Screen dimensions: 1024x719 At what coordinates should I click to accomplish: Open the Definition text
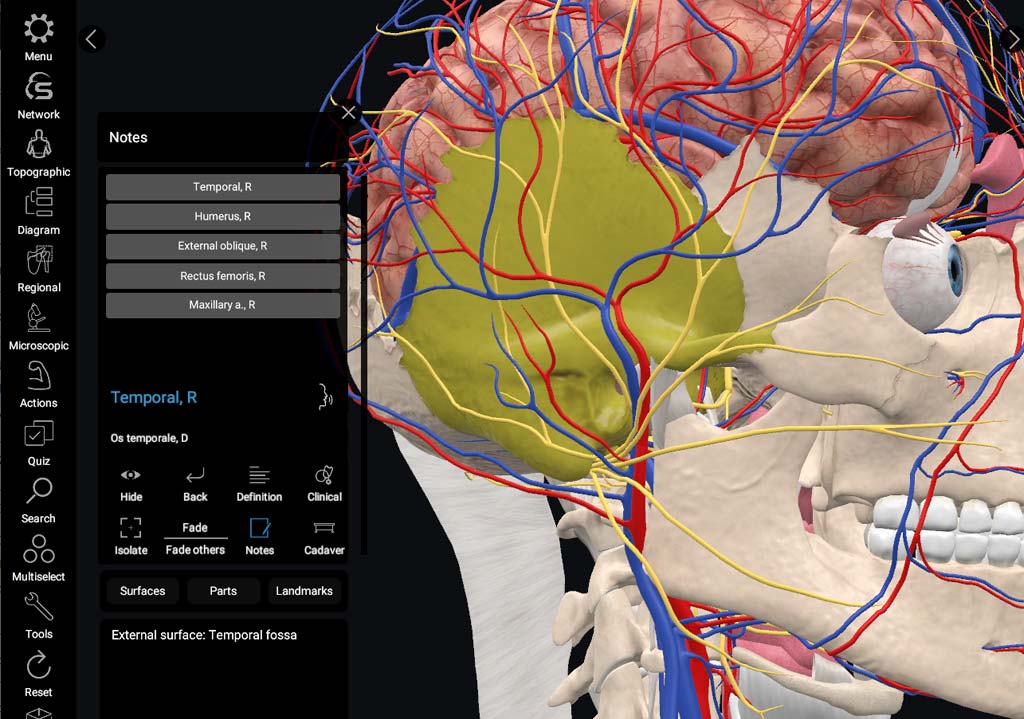click(x=259, y=485)
